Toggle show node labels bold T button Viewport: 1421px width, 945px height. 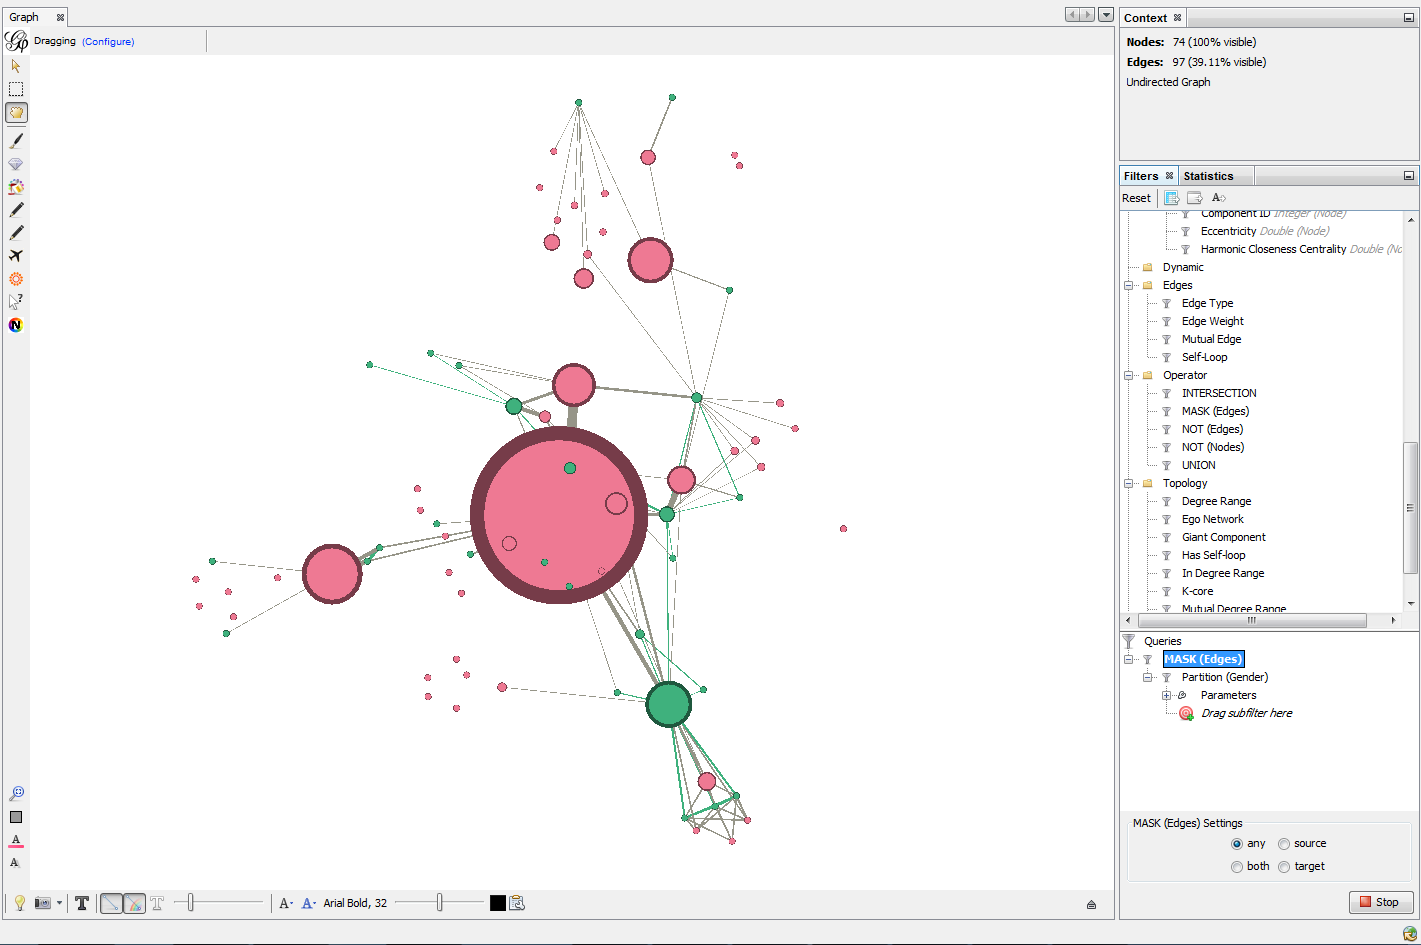pos(82,903)
